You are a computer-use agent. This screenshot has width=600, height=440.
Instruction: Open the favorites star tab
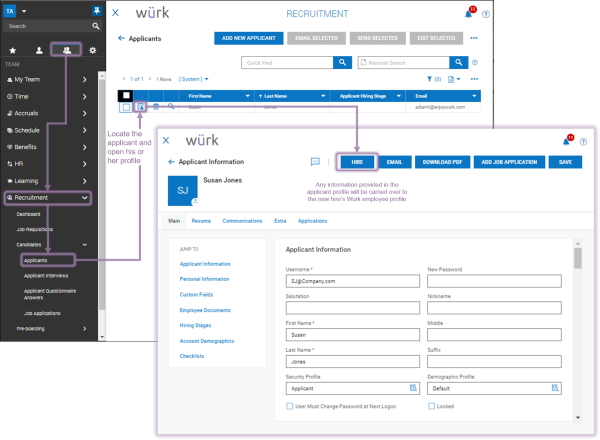click(x=13, y=51)
